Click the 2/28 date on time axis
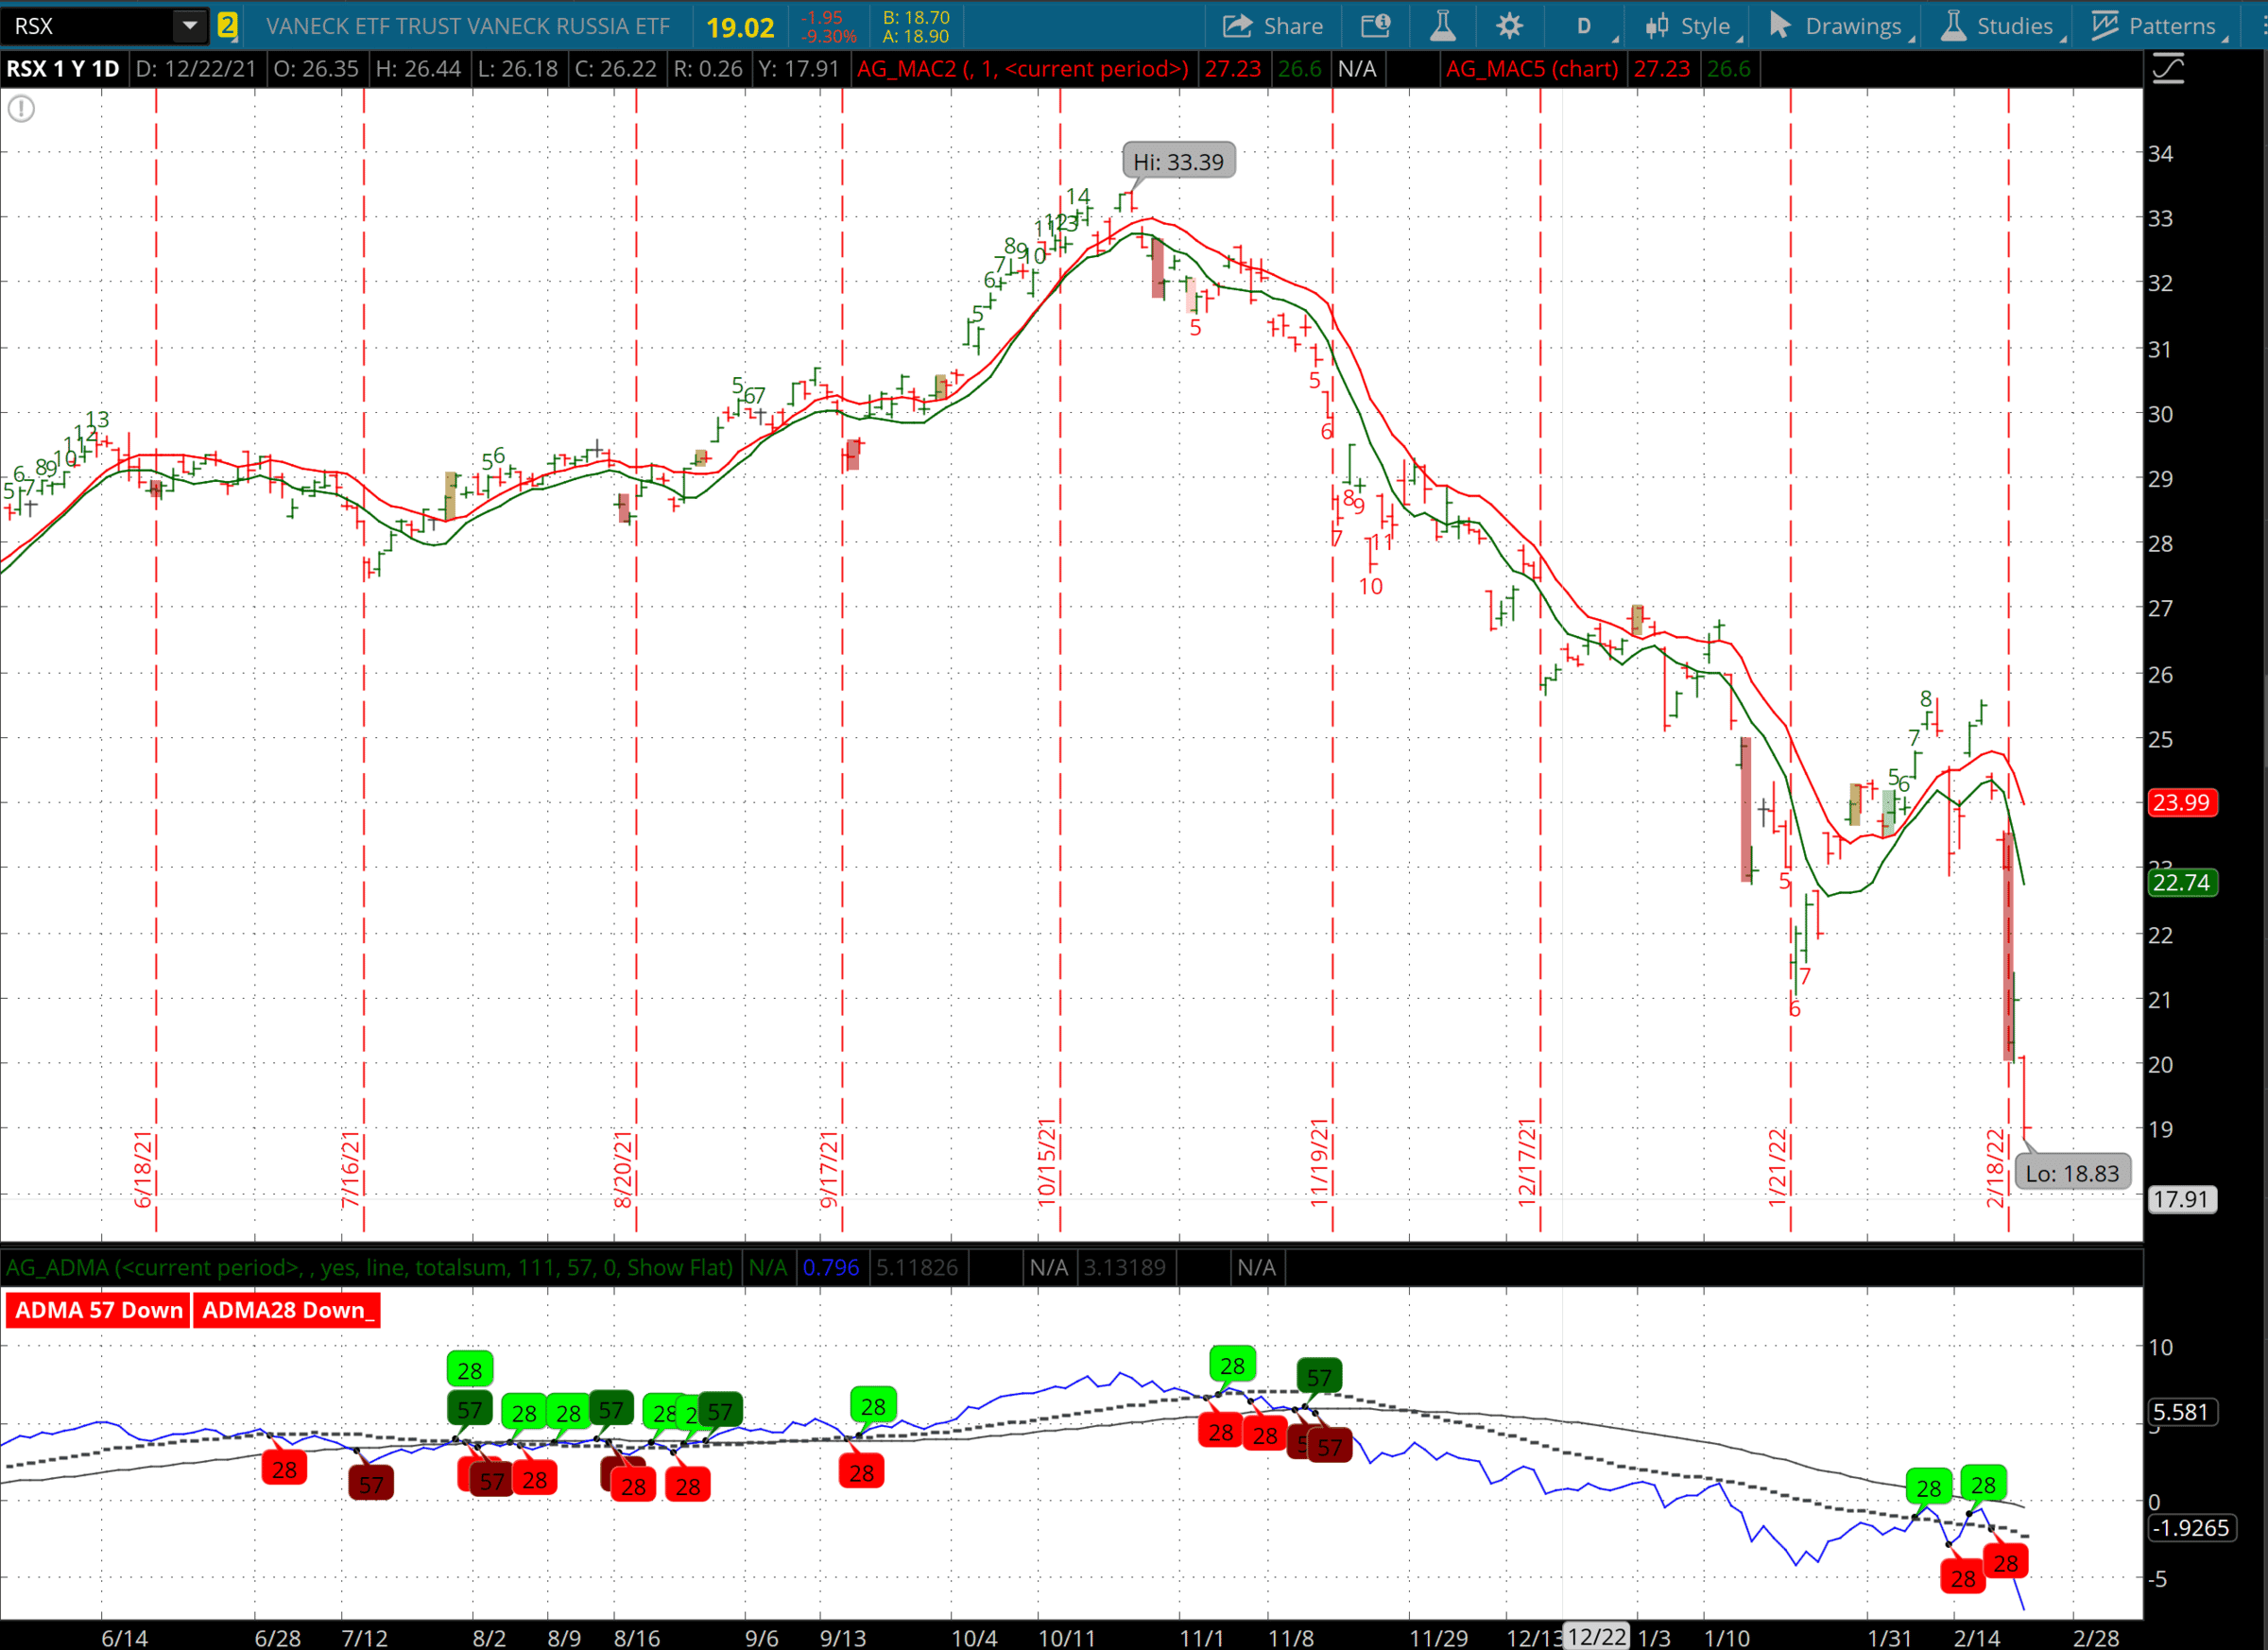Screen dimensions: 2268x1650 pos(2096,1637)
